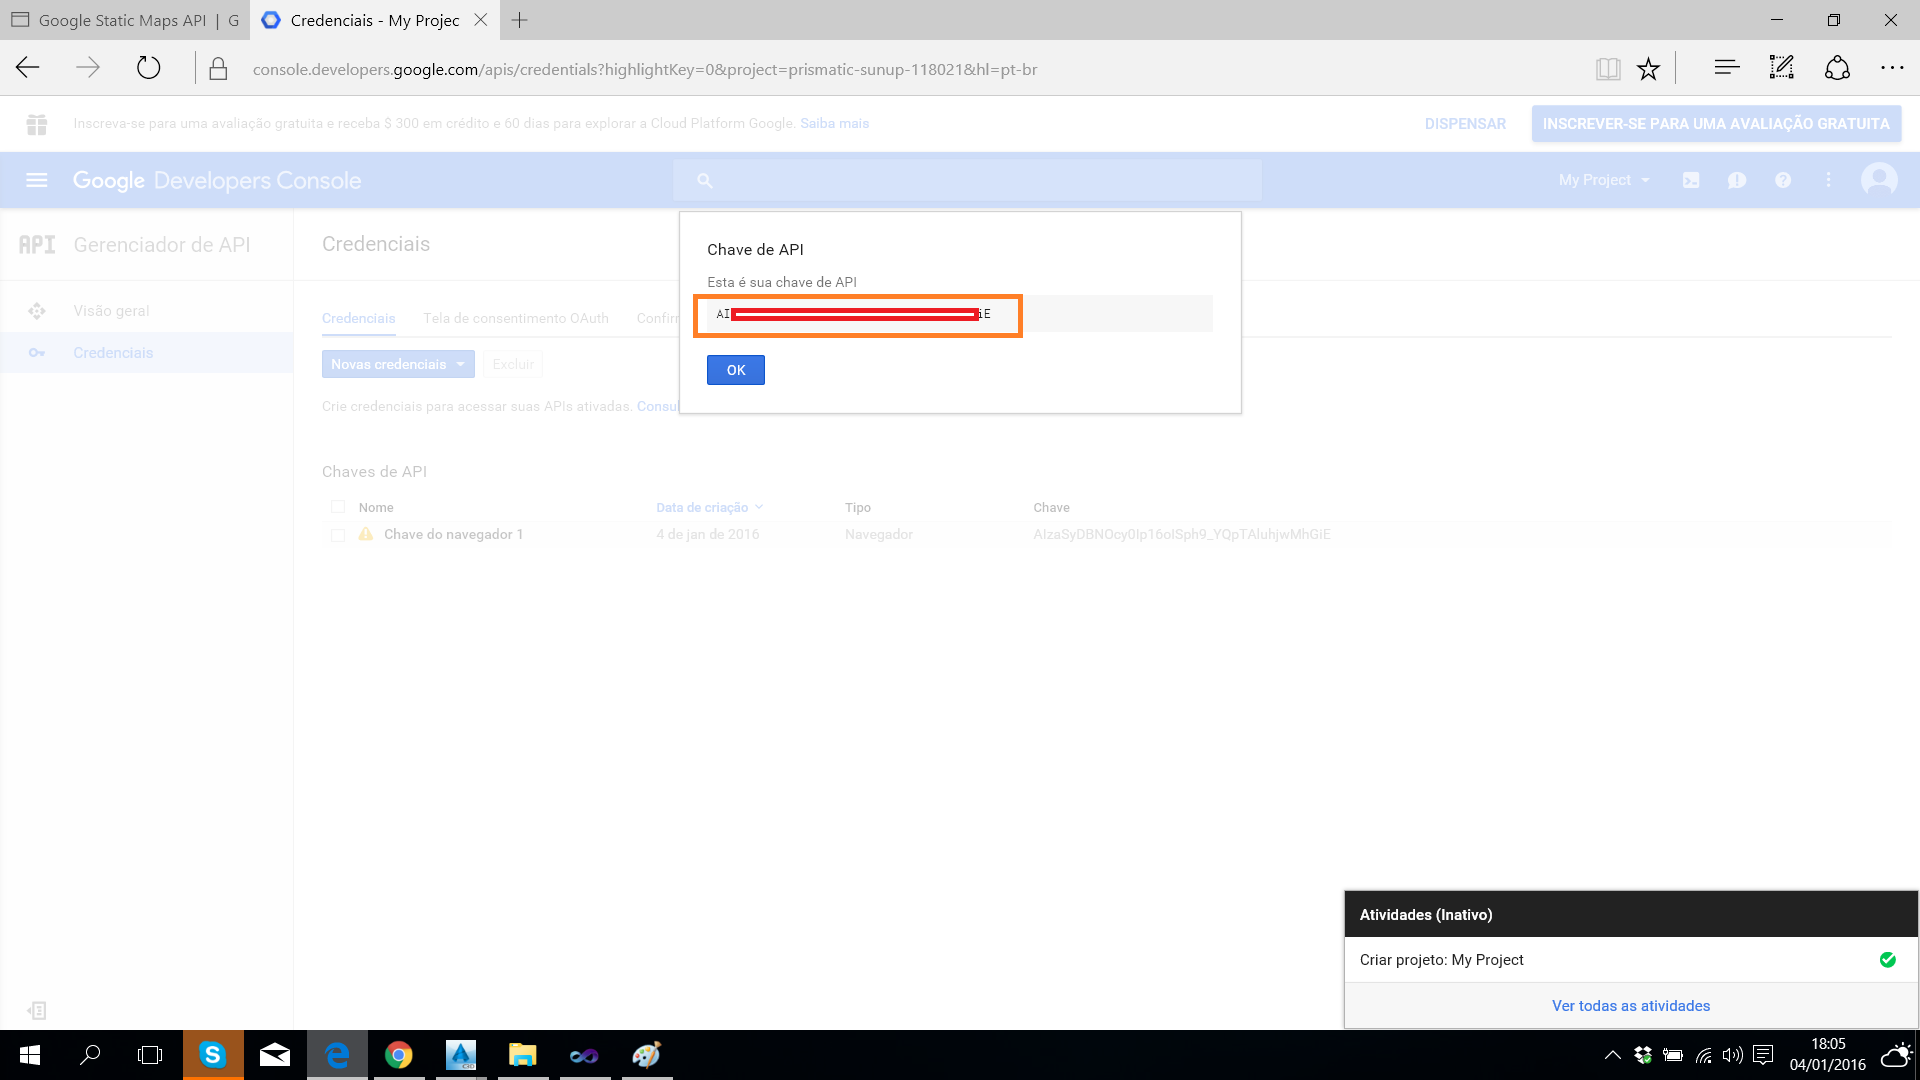
Task: Open Ver todas as atividades link
Action: pos(1631,1006)
